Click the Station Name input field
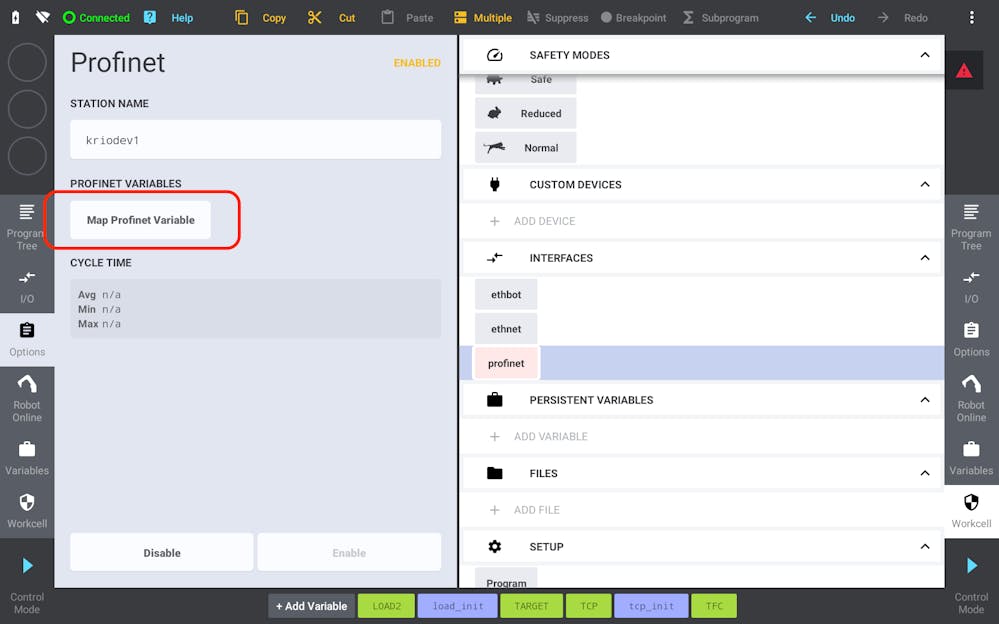The width and height of the screenshot is (999, 624). [x=255, y=140]
